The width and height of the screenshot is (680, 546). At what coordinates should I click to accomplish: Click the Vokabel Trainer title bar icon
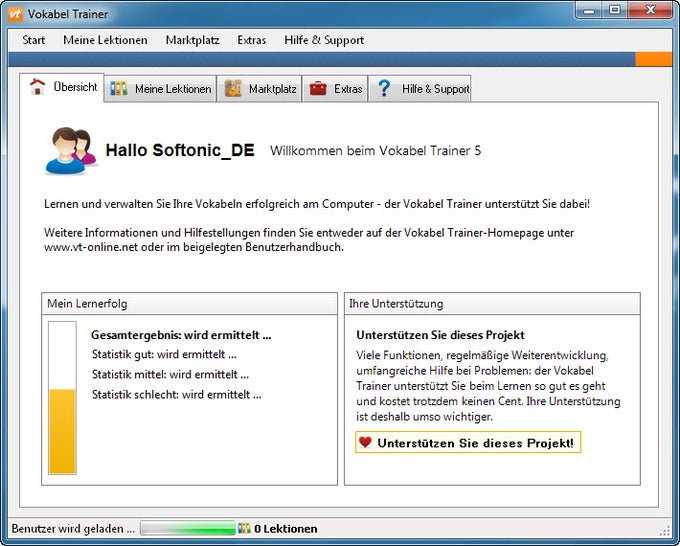point(15,14)
